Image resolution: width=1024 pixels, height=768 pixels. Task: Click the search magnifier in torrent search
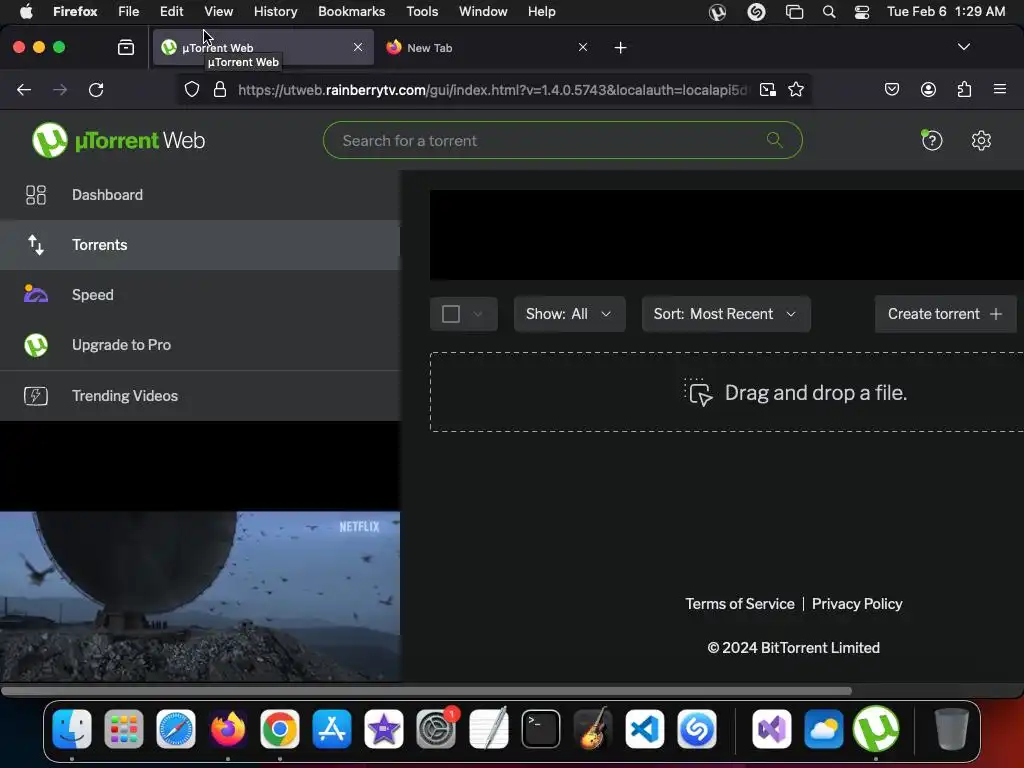[x=775, y=140]
